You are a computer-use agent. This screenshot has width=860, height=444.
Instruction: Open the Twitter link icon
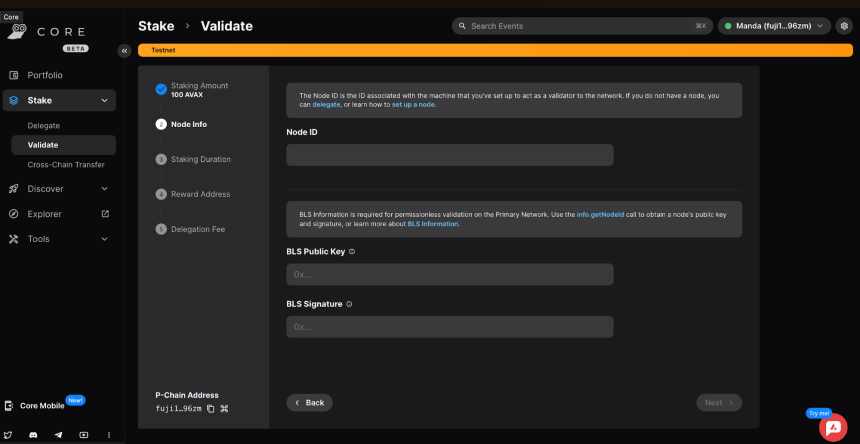point(8,435)
